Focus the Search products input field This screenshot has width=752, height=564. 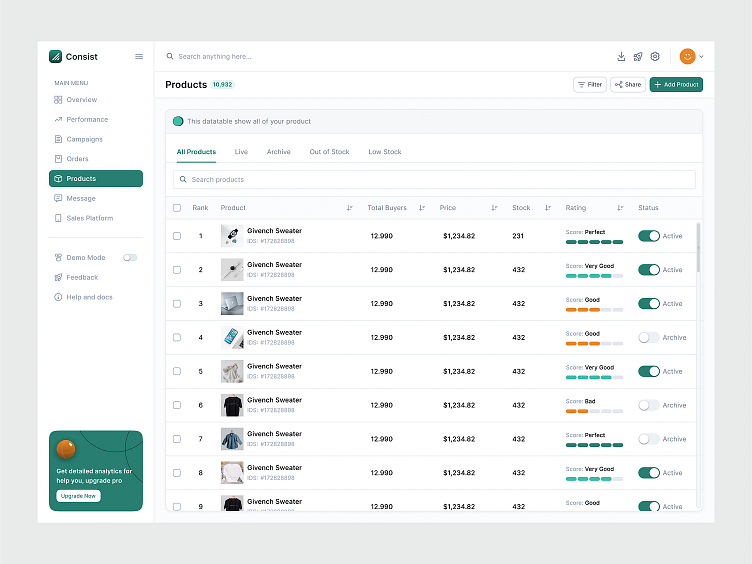434,180
